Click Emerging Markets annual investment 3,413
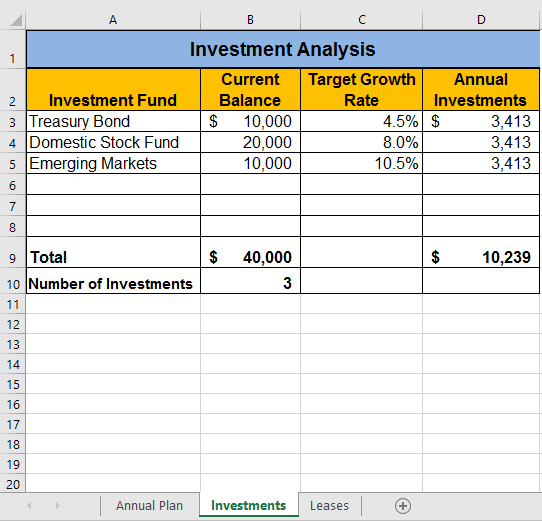The image size is (542, 521). [481, 163]
